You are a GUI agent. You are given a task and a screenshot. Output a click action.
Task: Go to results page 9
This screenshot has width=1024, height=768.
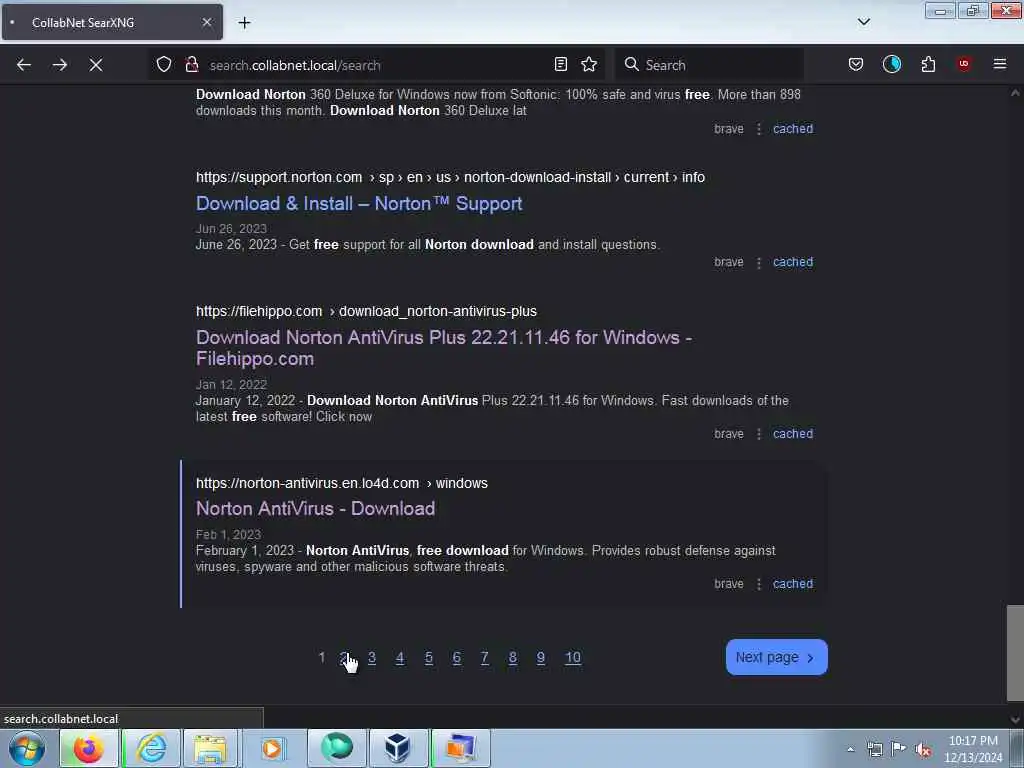(541, 658)
